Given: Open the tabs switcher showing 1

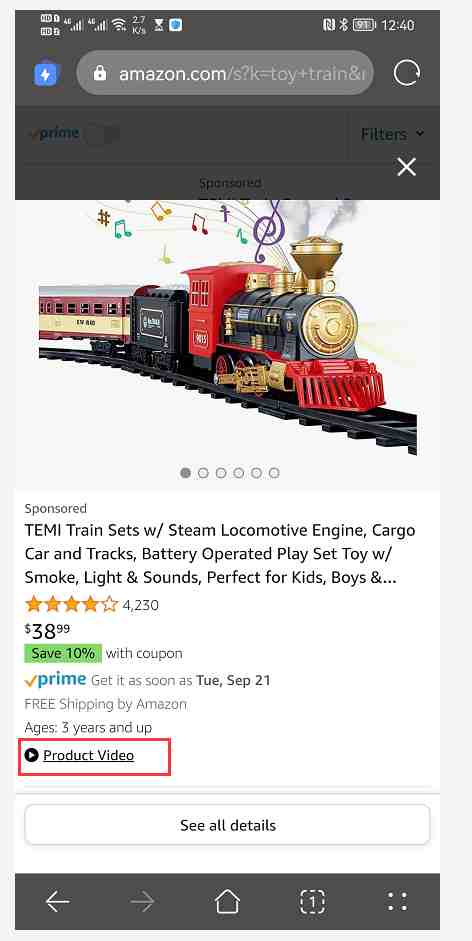Looking at the screenshot, I should [x=312, y=901].
